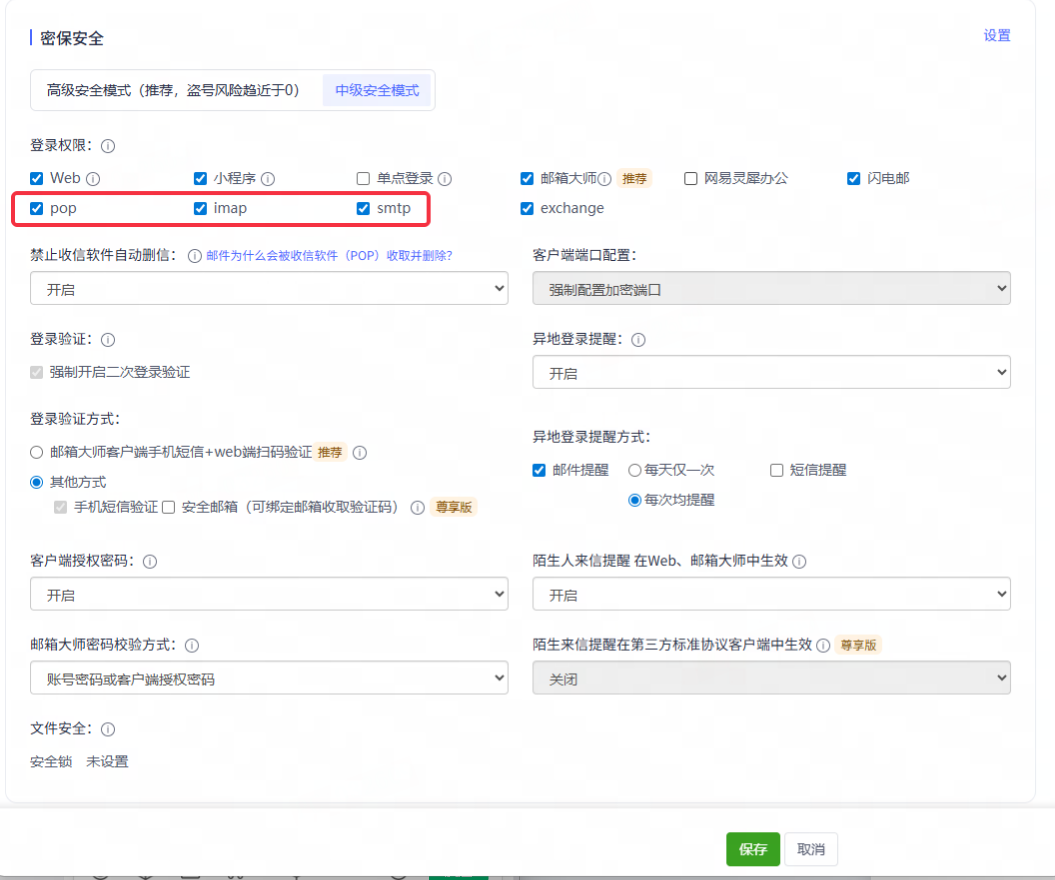
Task: Open the 陌生来信提醒第三方客户端 dropdown showing 关闭
Action: [771, 678]
